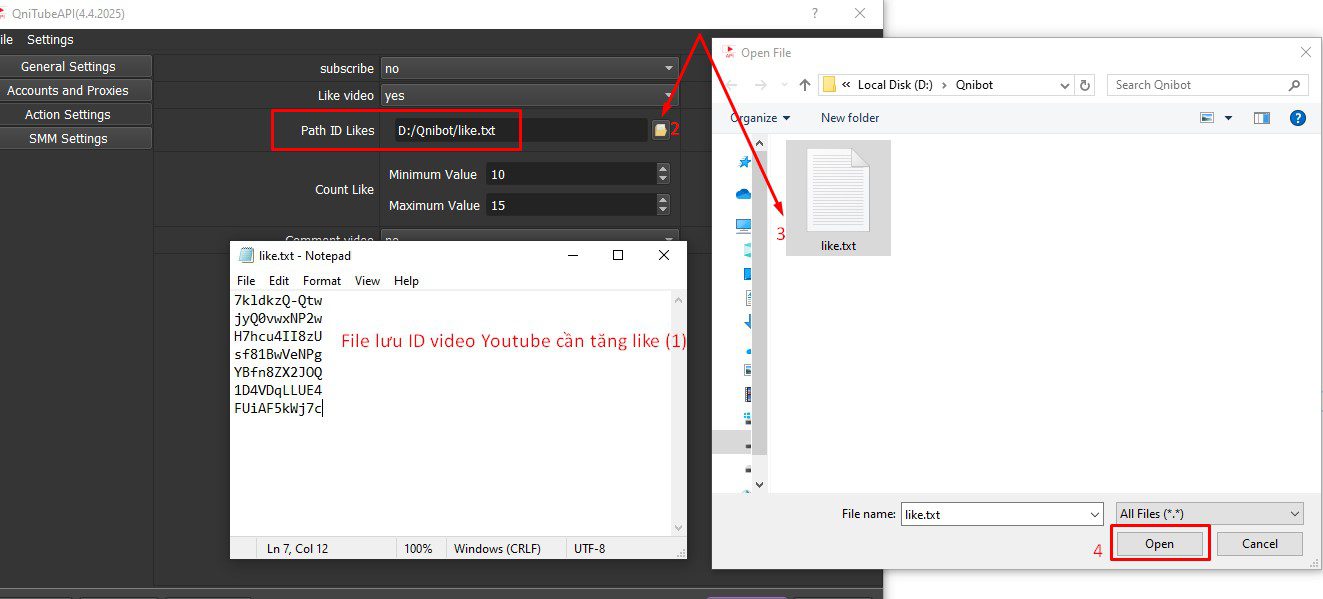Open Notepad Help menu
This screenshot has height=599, width=1323.
point(406,281)
